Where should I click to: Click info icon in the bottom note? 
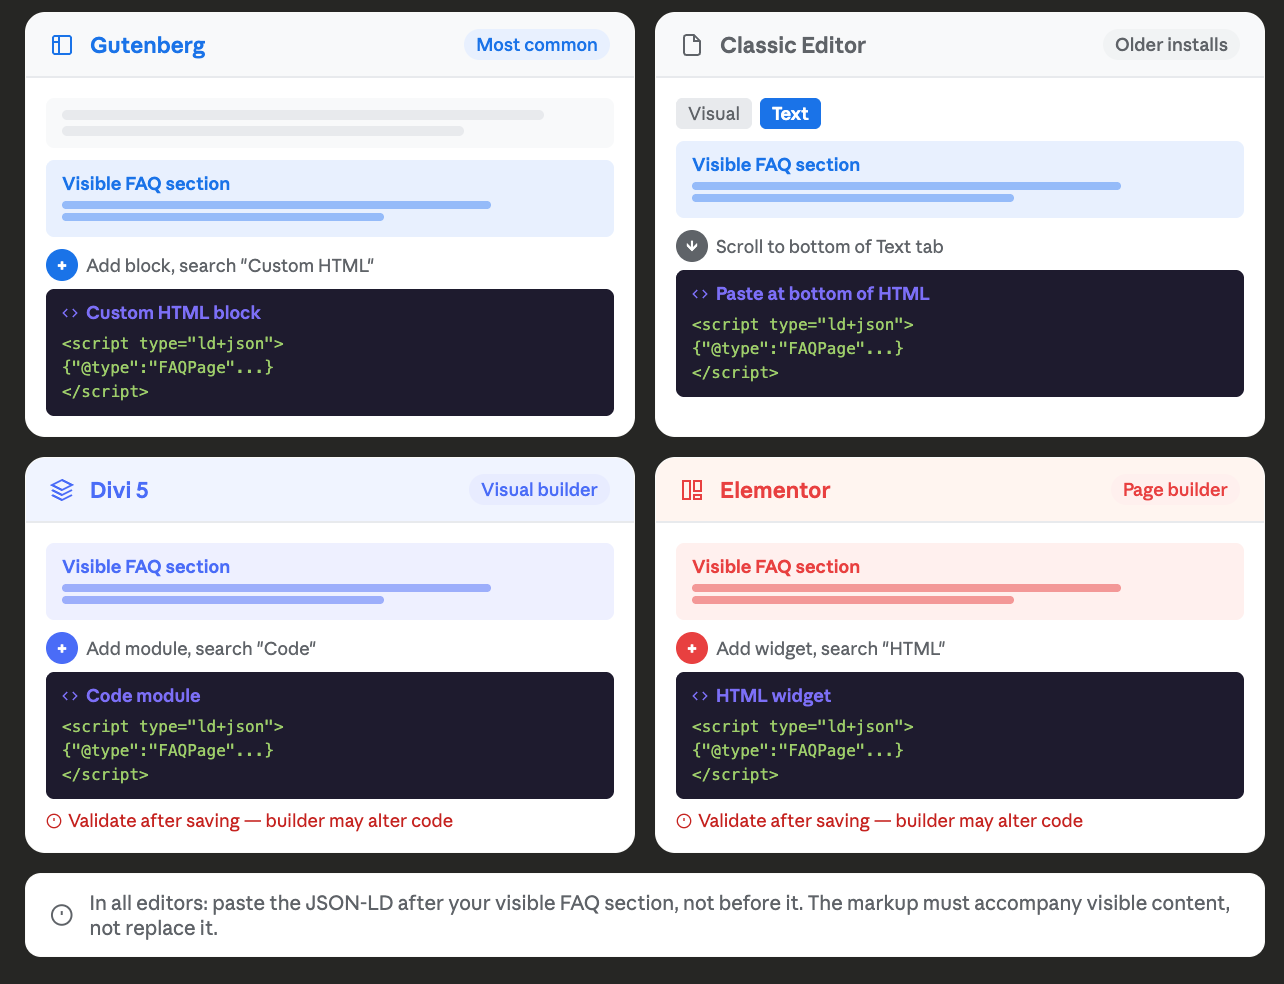click(x=62, y=915)
